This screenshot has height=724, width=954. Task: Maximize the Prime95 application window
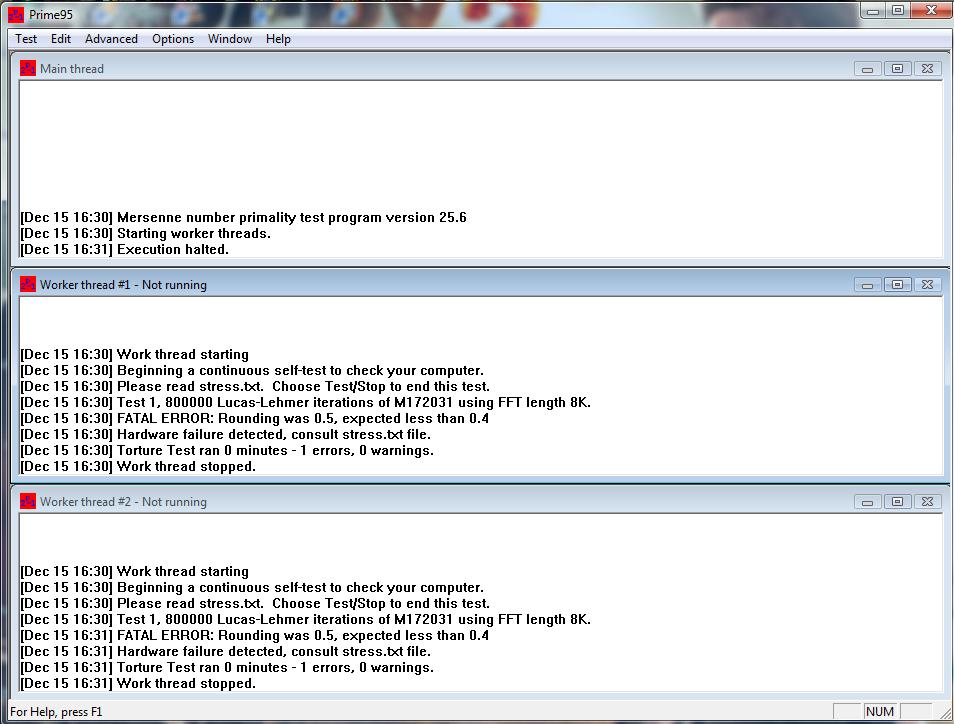pyautogui.click(x=898, y=11)
